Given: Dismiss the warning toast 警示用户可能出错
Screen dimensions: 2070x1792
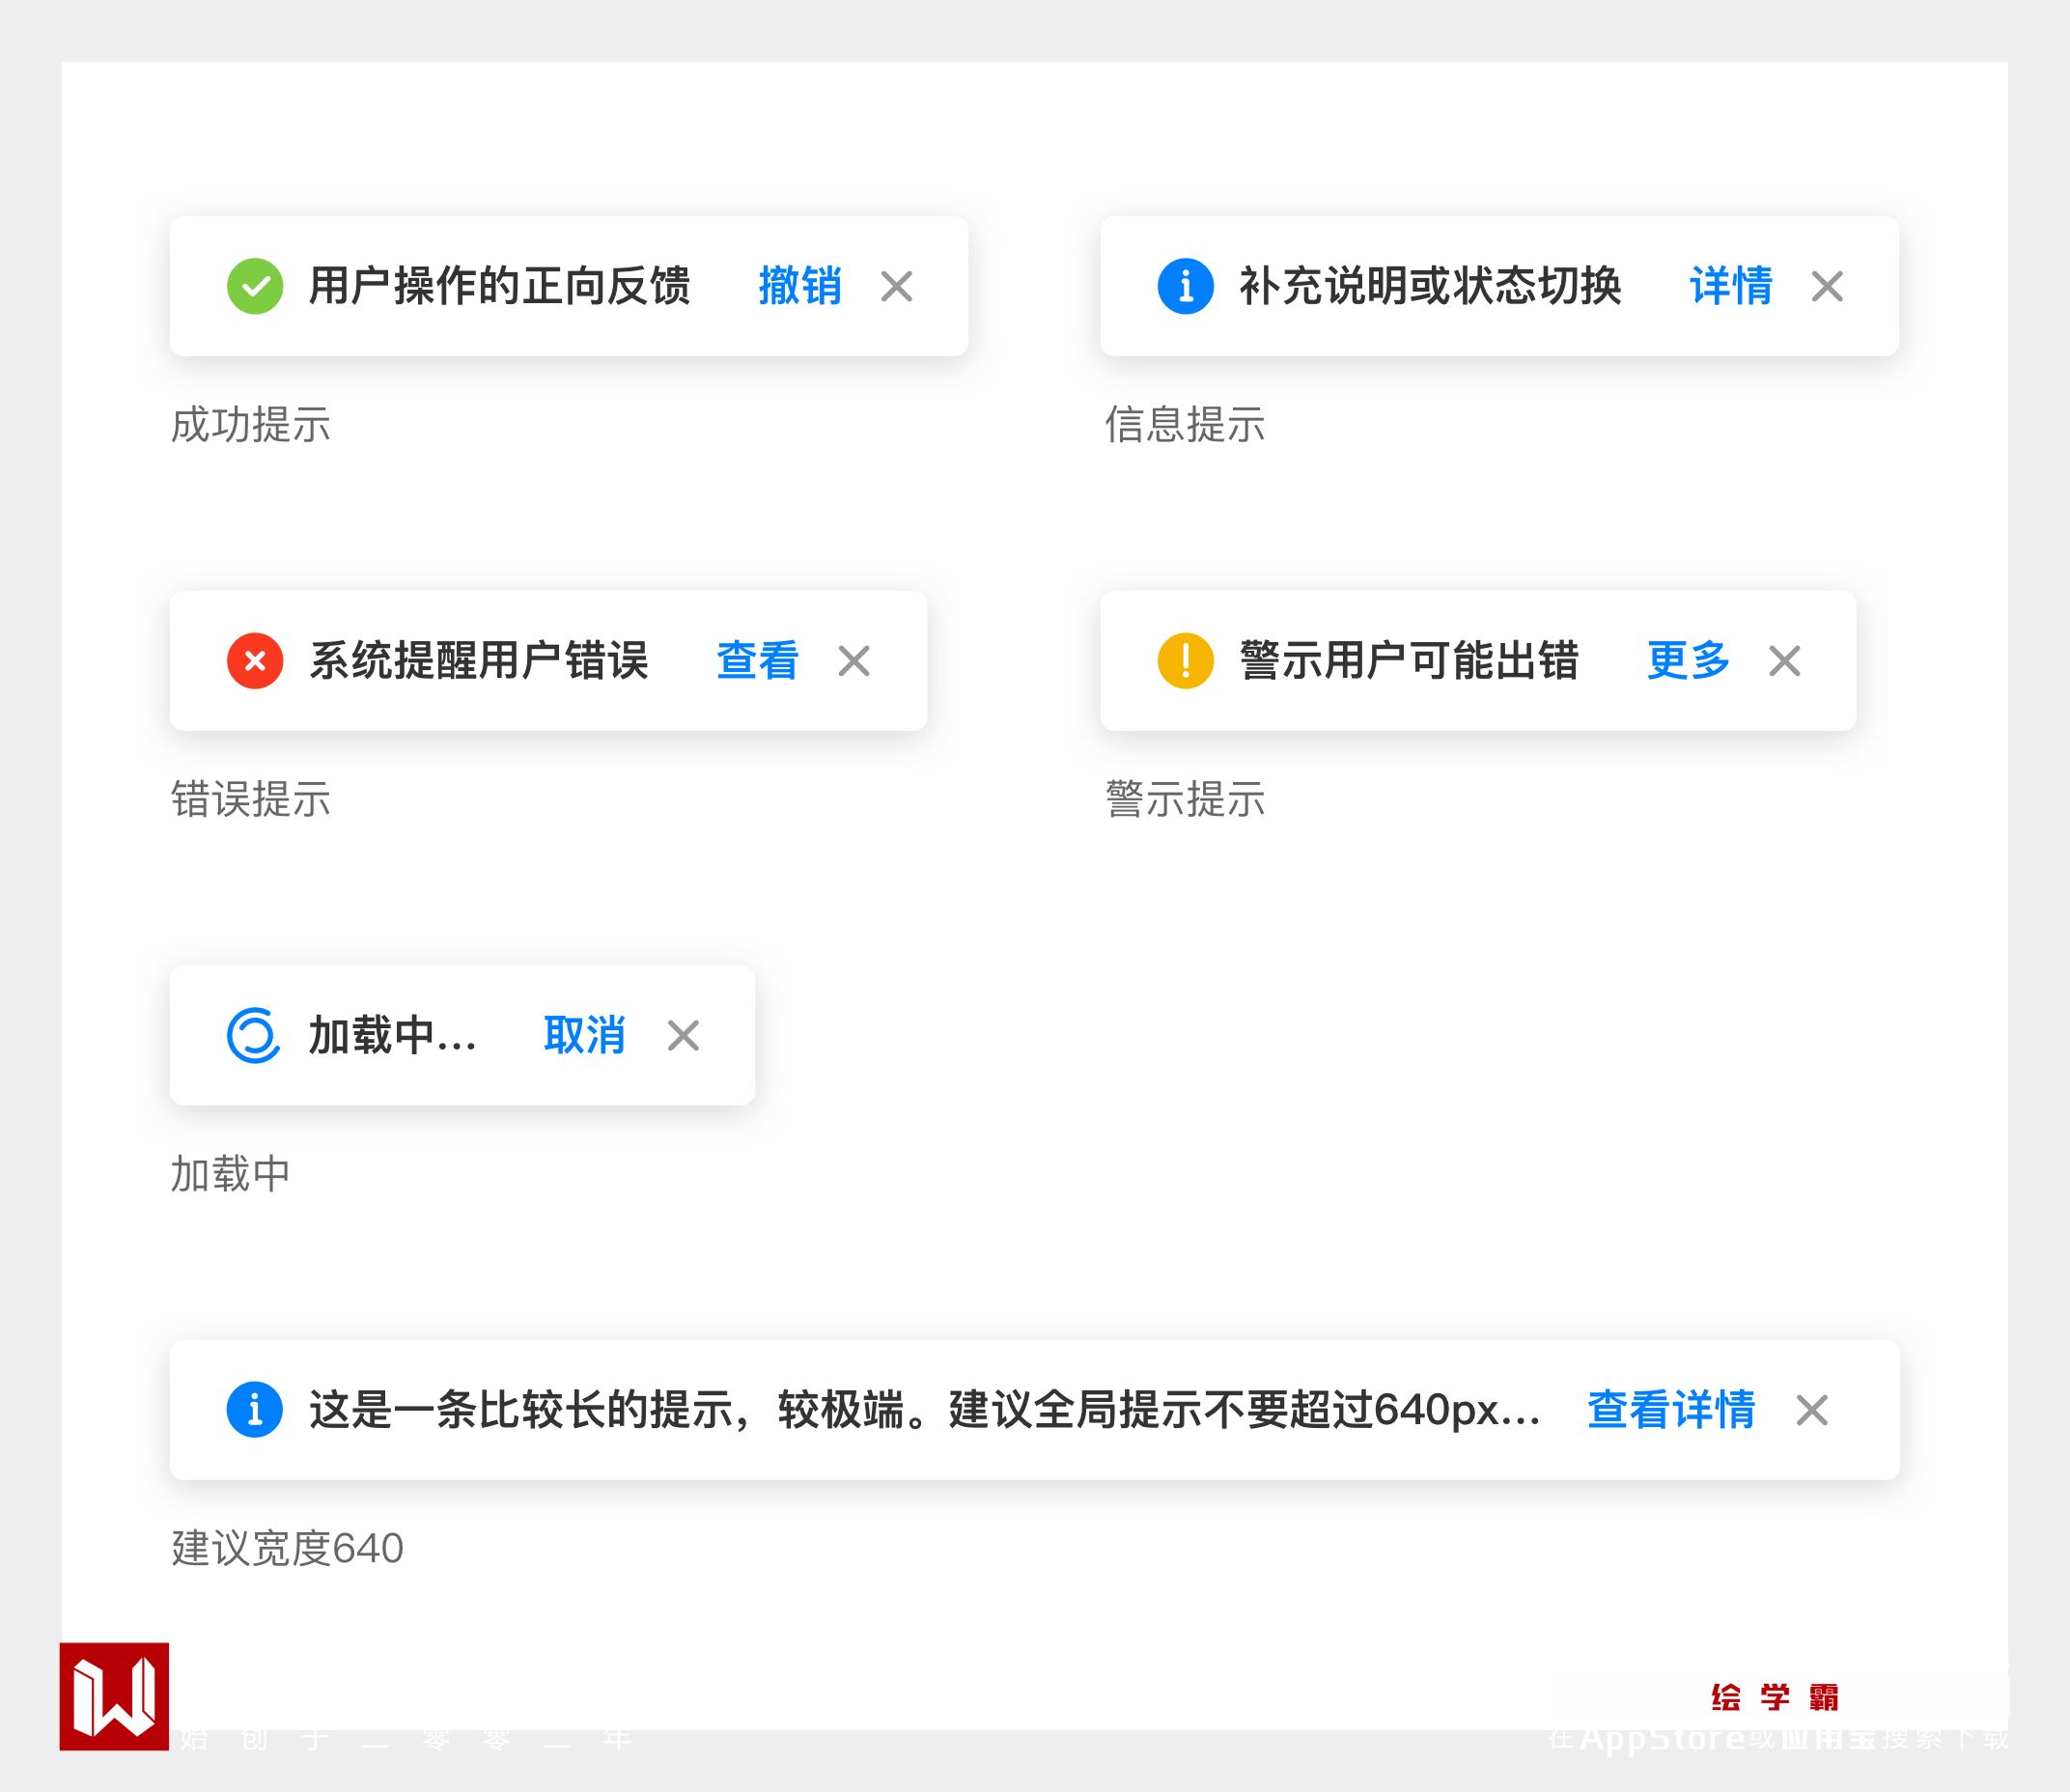Looking at the screenshot, I should tap(1784, 661).
